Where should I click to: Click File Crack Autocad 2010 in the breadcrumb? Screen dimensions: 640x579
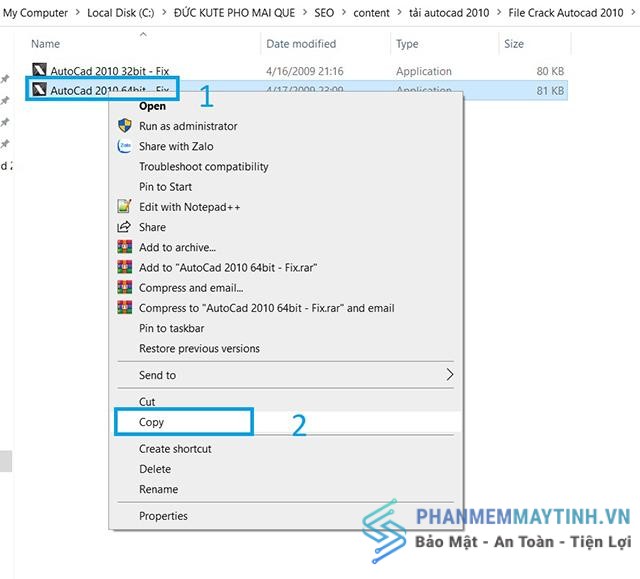coord(566,13)
